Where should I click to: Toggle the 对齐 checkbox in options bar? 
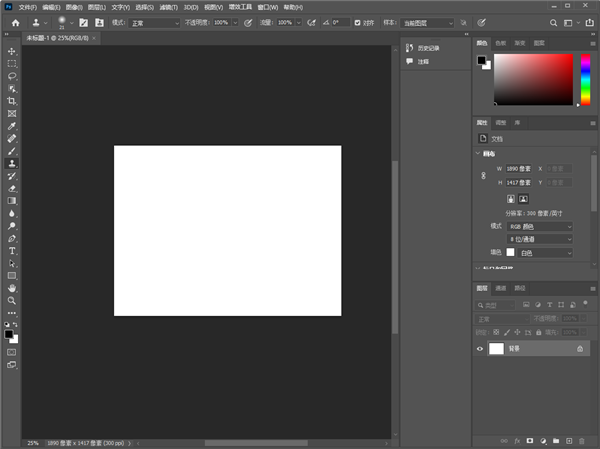358,21
